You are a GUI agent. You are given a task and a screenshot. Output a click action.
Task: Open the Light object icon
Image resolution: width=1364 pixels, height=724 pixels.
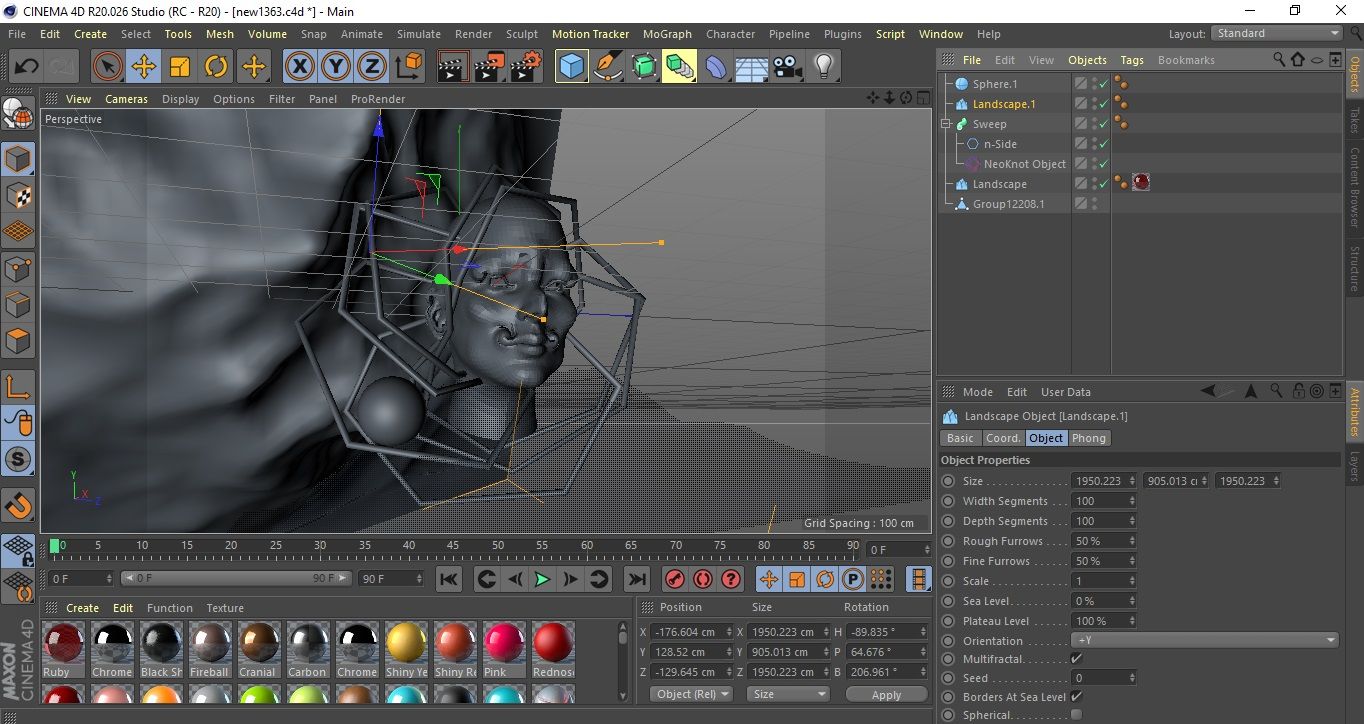823,67
